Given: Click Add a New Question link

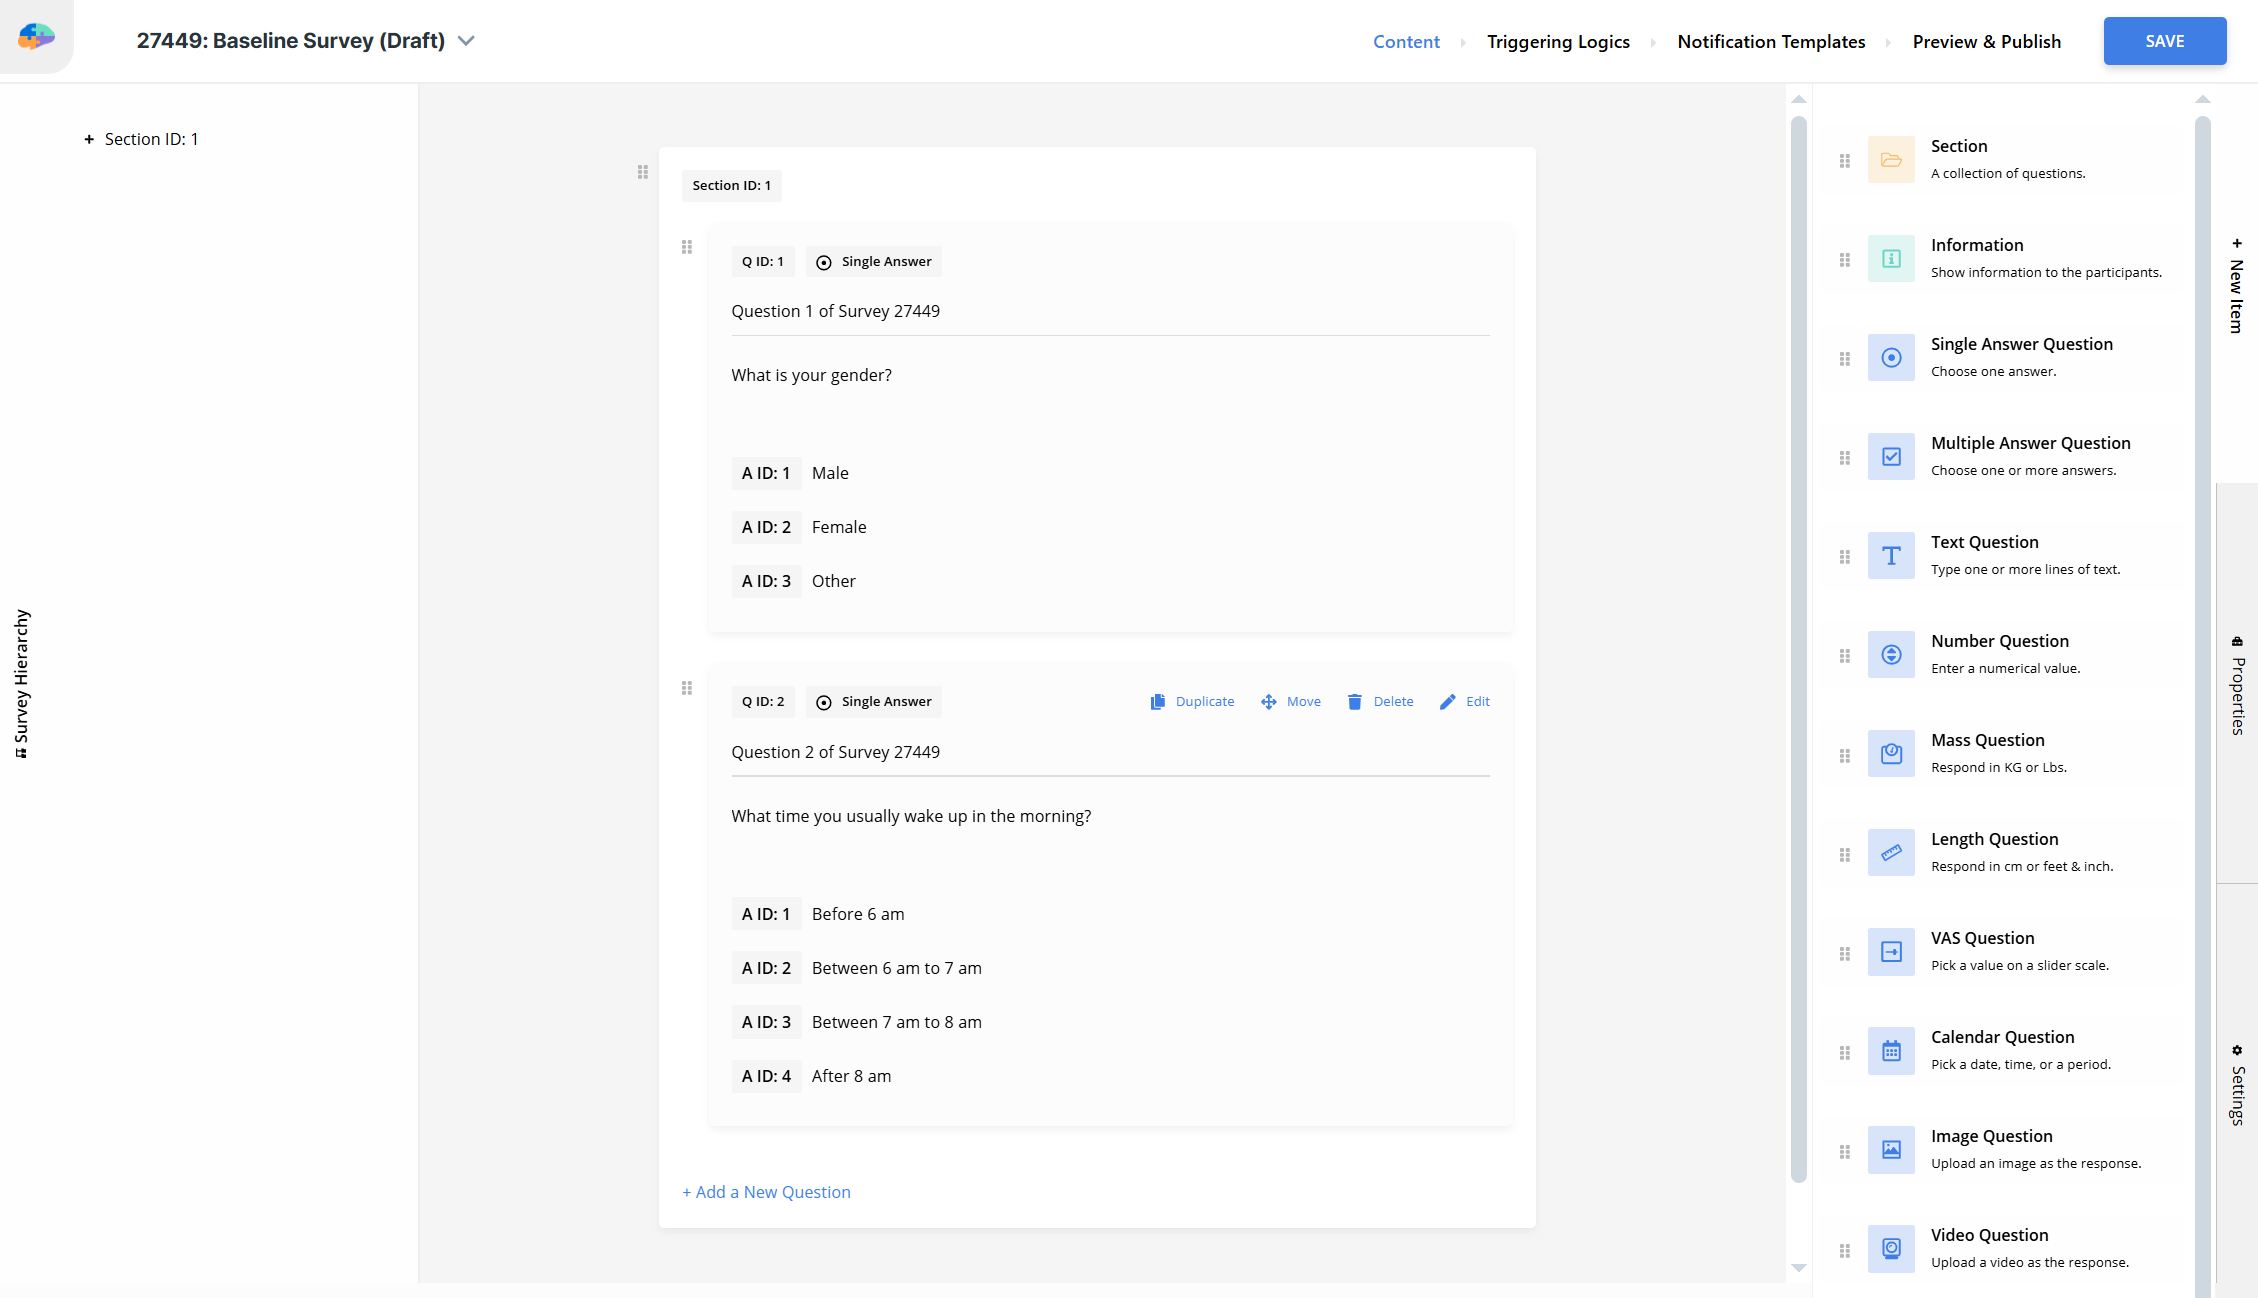Looking at the screenshot, I should click(766, 1192).
